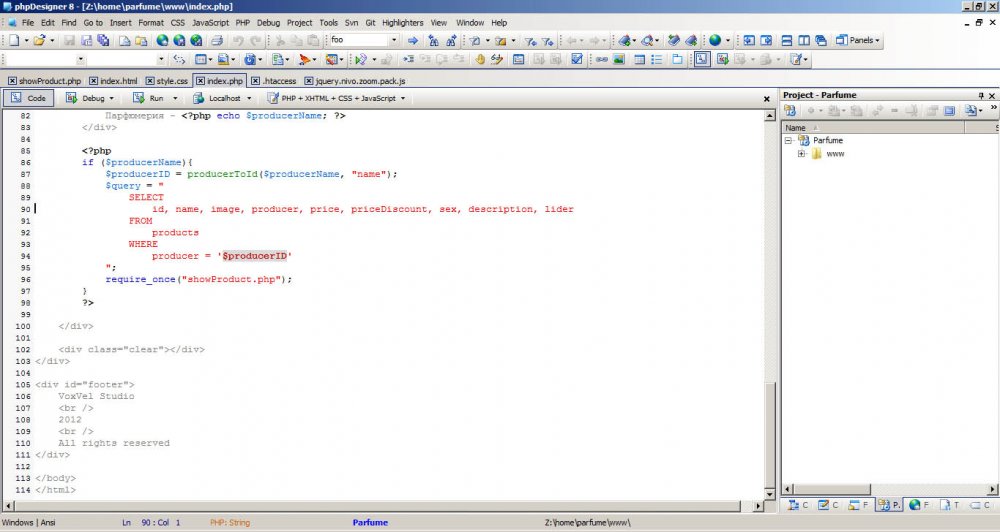Click the print icon in toolbar

217,40
